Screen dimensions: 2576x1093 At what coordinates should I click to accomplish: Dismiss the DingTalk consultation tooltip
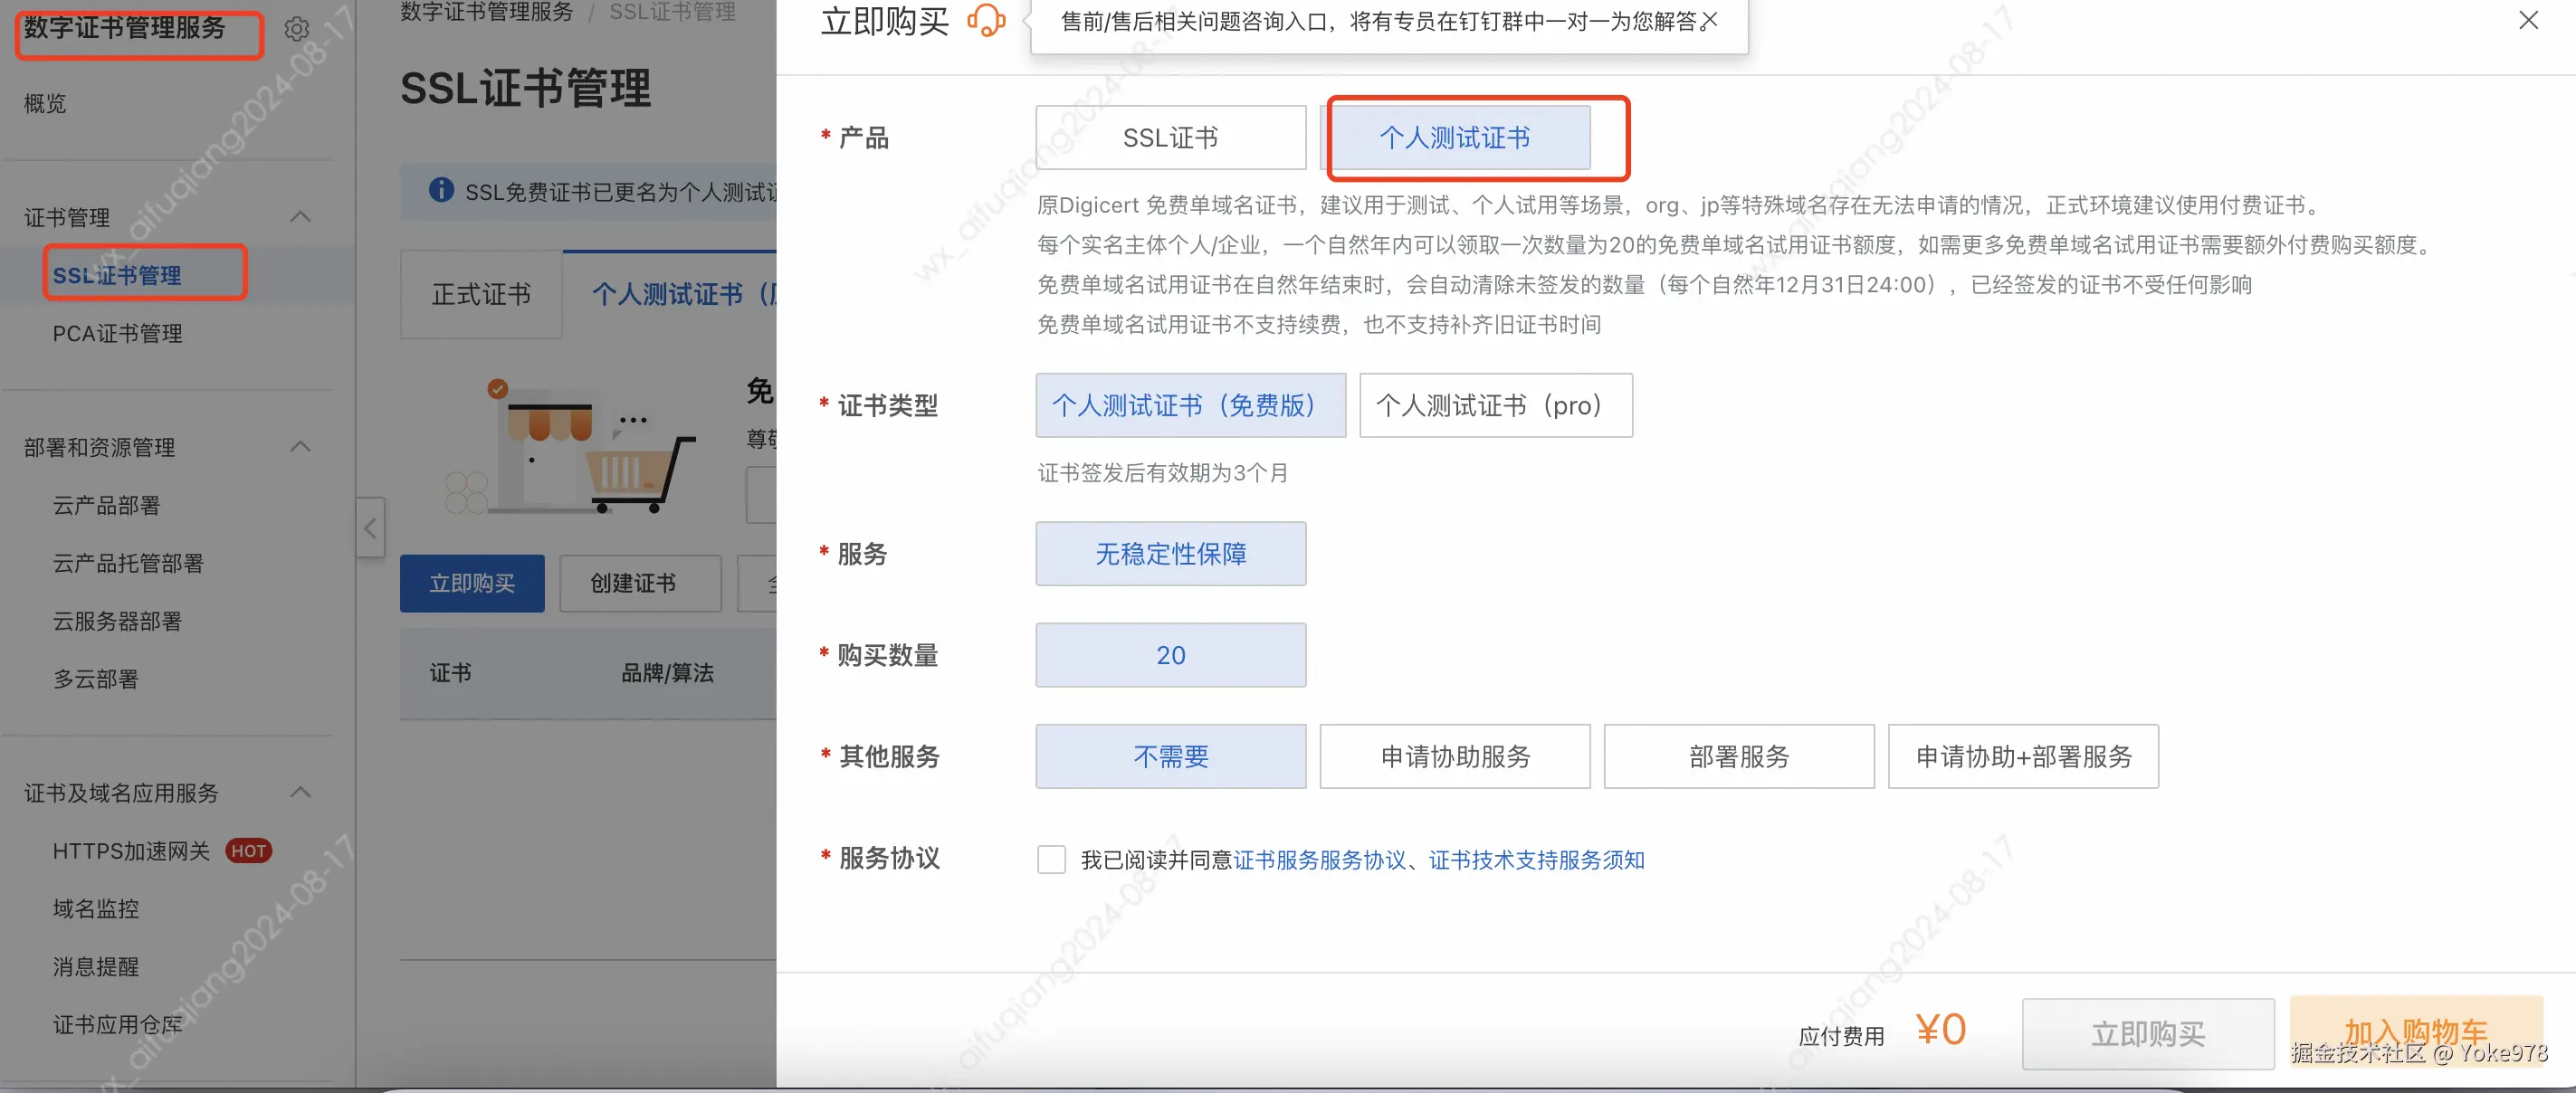[1710, 20]
